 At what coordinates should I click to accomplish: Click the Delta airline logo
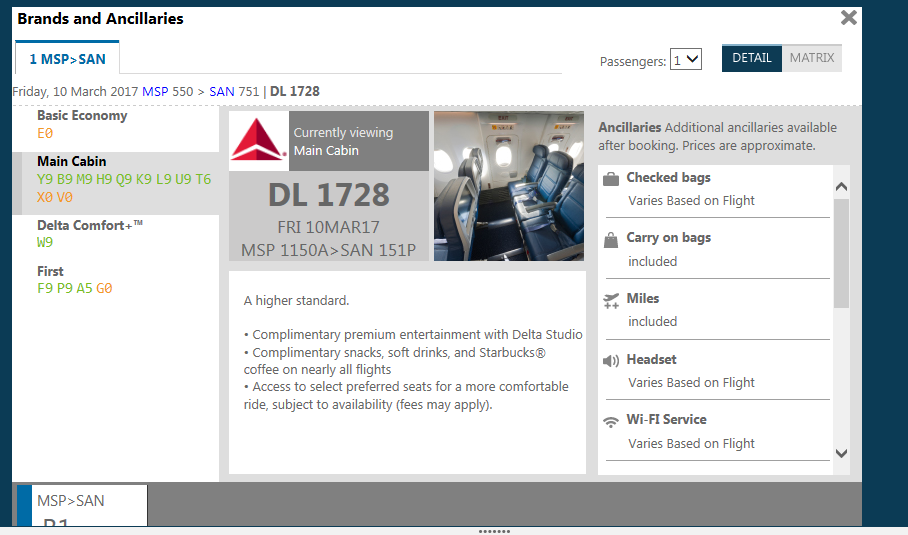pos(258,140)
